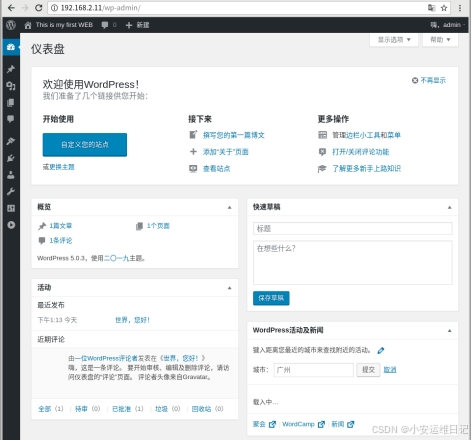The height and width of the screenshot is (441, 472).
Task: Open Pages icon in sidebar
Action: [11, 102]
